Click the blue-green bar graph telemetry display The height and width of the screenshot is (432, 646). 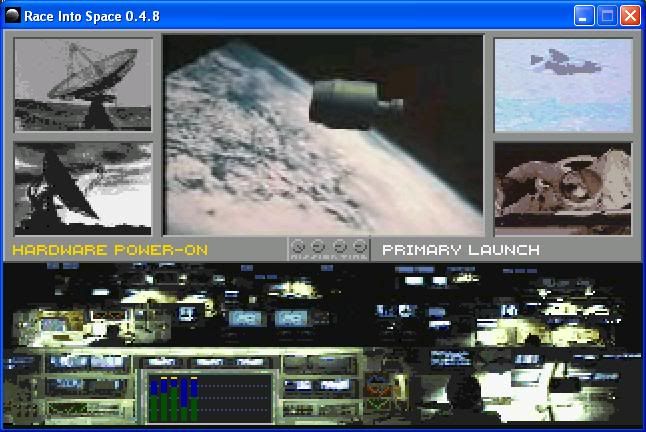(209, 398)
